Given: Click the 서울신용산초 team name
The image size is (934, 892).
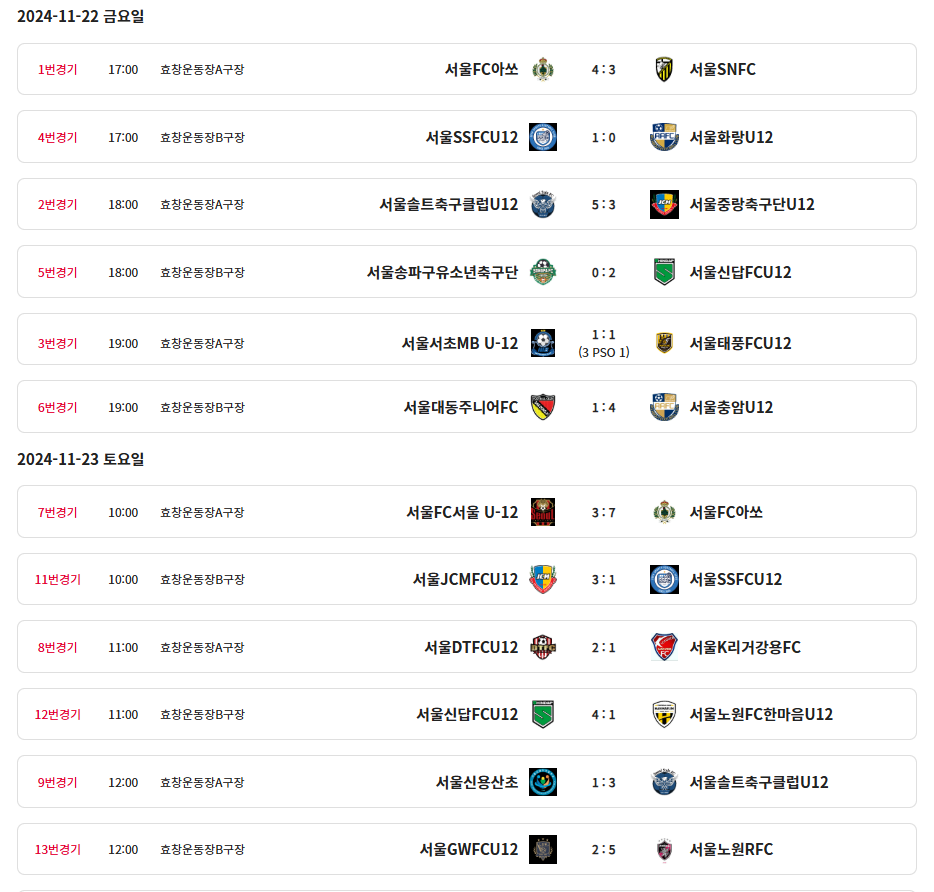Looking at the screenshot, I should tap(477, 782).
